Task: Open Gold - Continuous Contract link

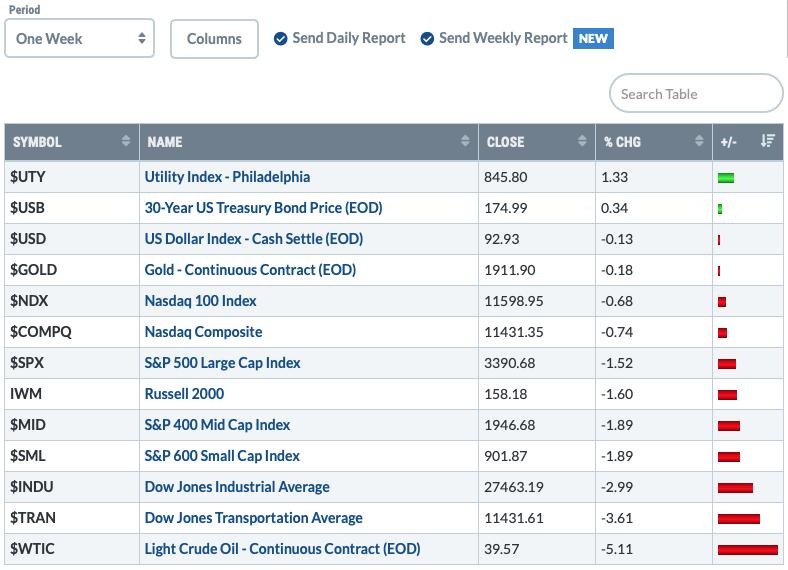Action: [250, 270]
